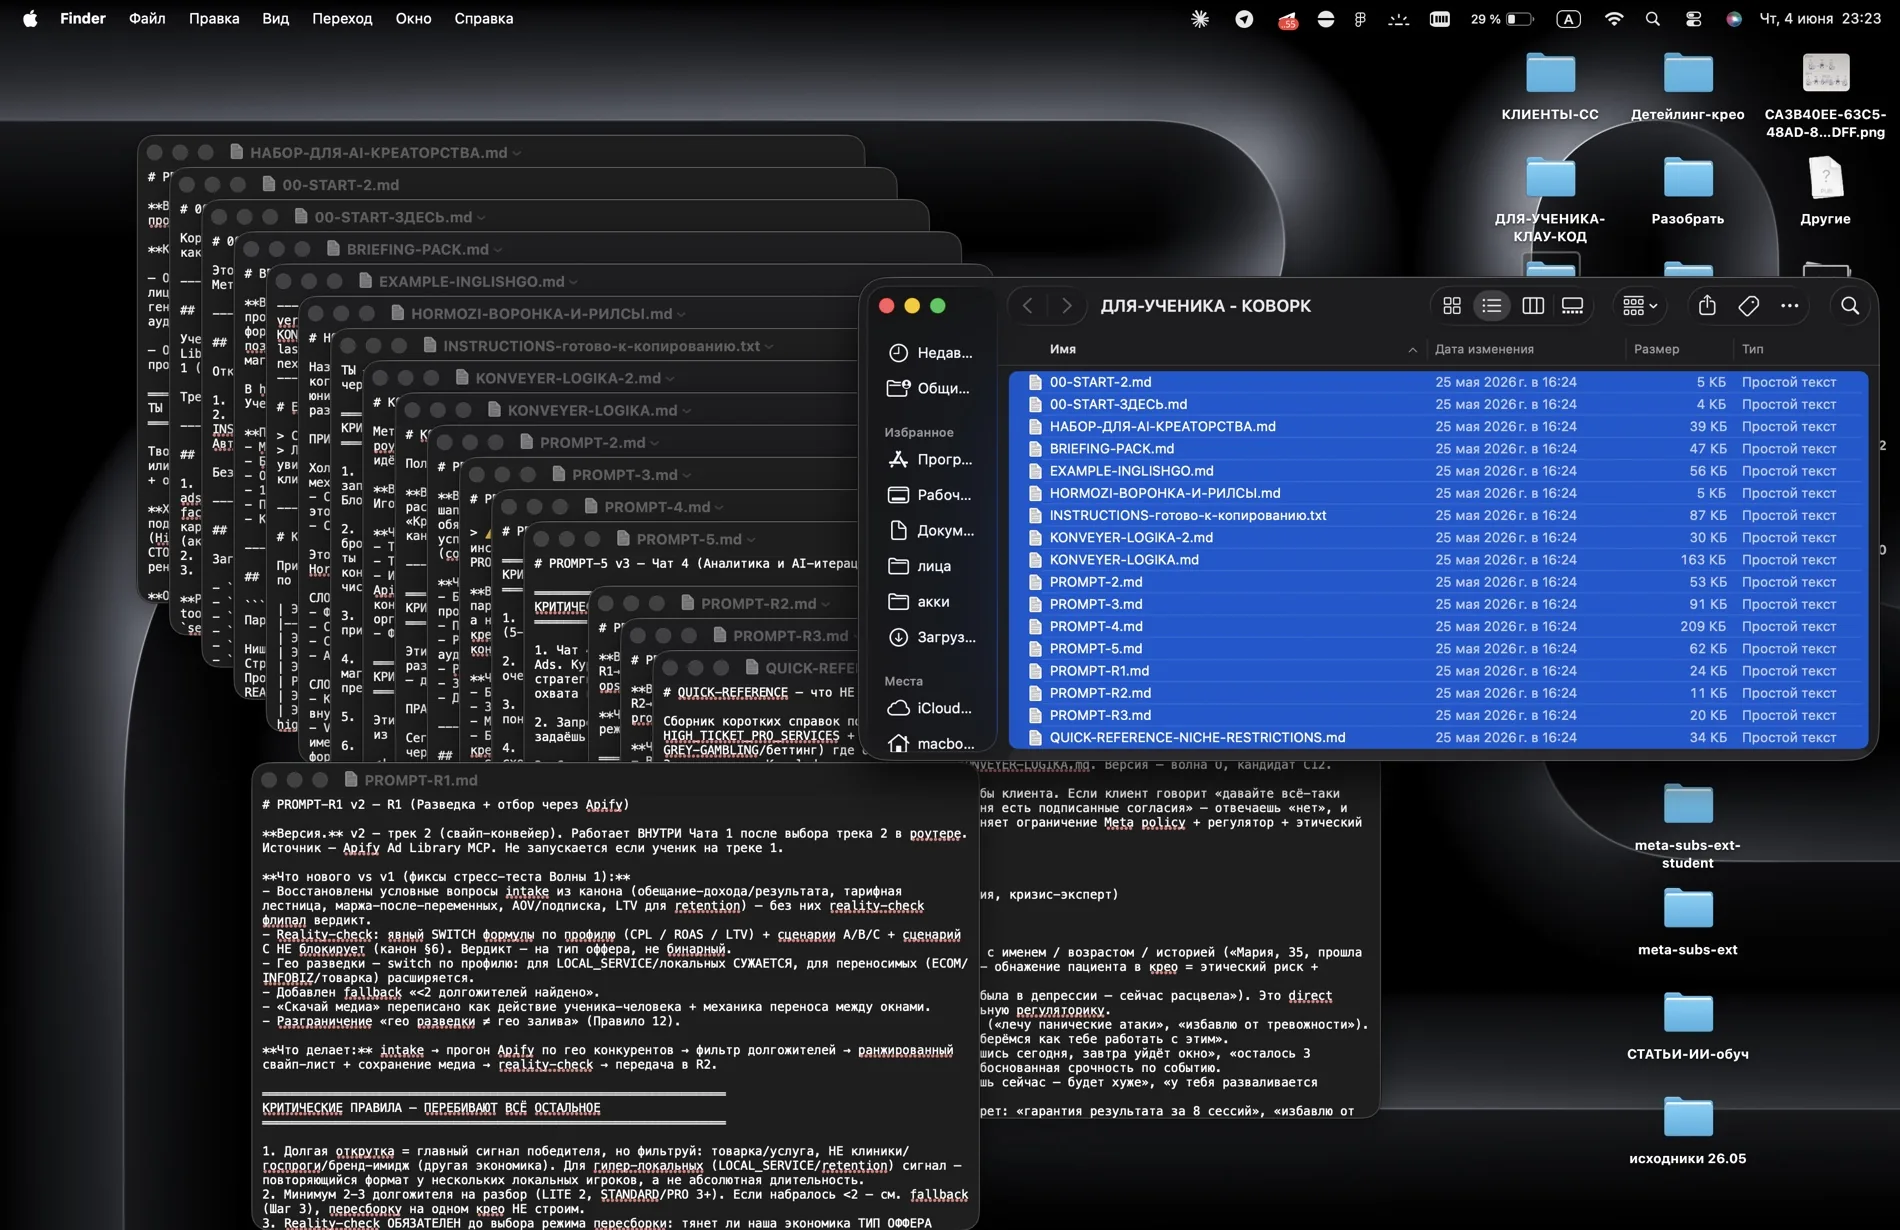Click the battery indicator in menu bar
This screenshot has height=1230, width=1900.
1502,18
